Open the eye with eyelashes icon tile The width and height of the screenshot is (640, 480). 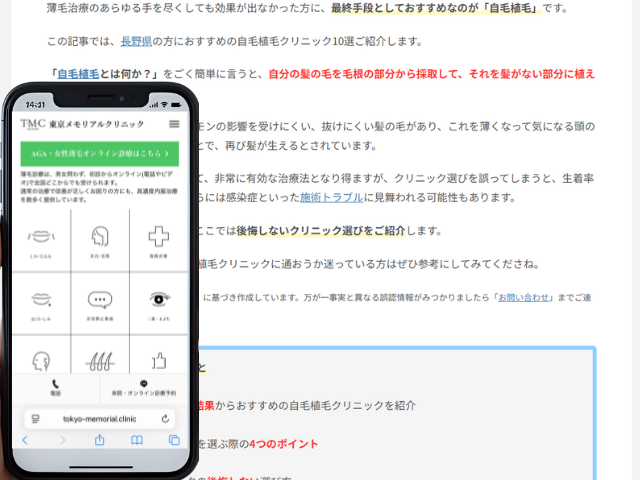tap(158, 302)
